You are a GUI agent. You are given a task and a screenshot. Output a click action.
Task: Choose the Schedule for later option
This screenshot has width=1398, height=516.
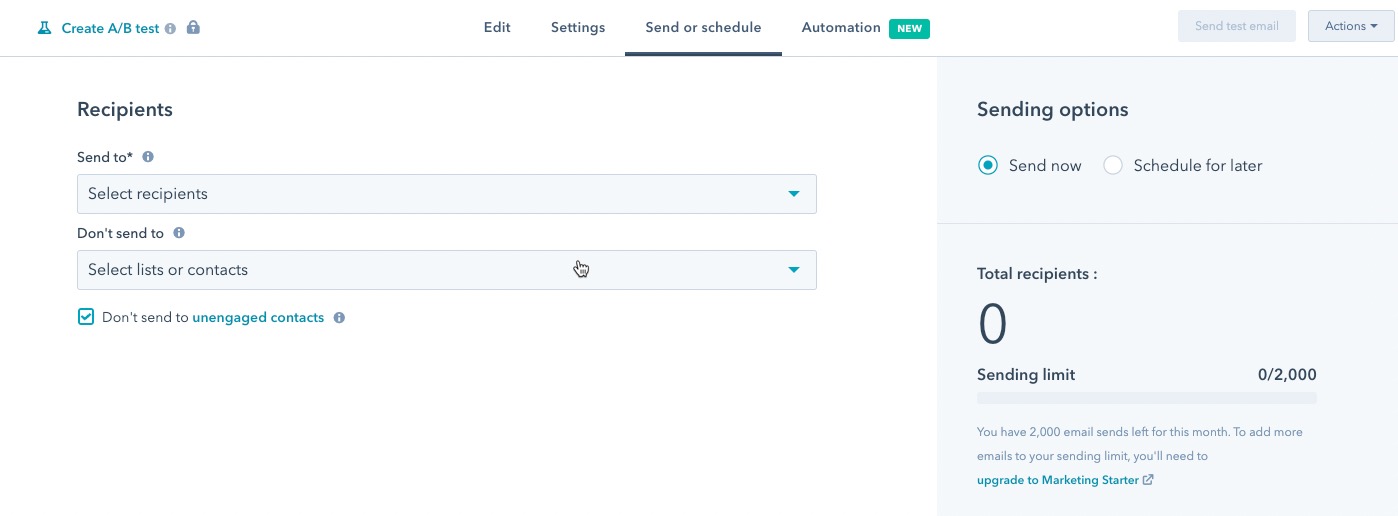(1113, 166)
